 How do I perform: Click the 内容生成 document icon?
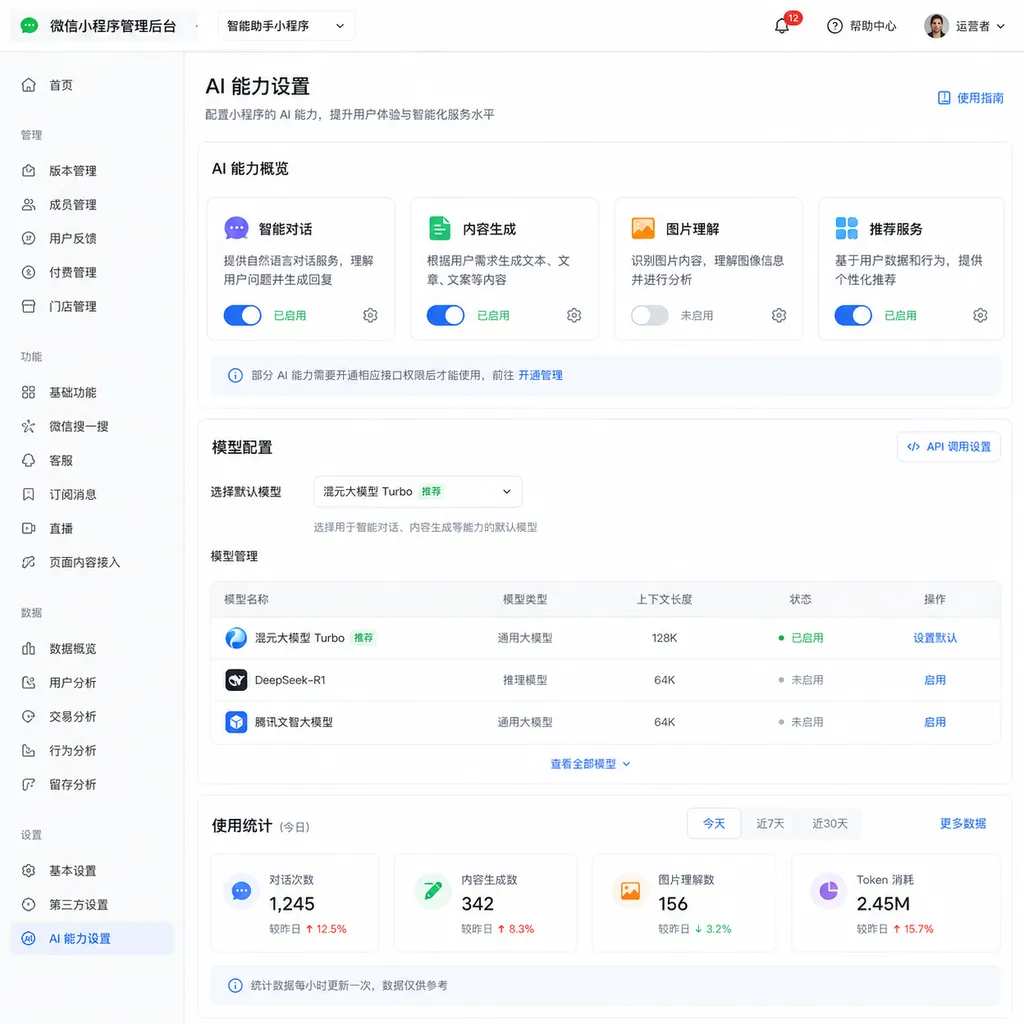coord(440,229)
